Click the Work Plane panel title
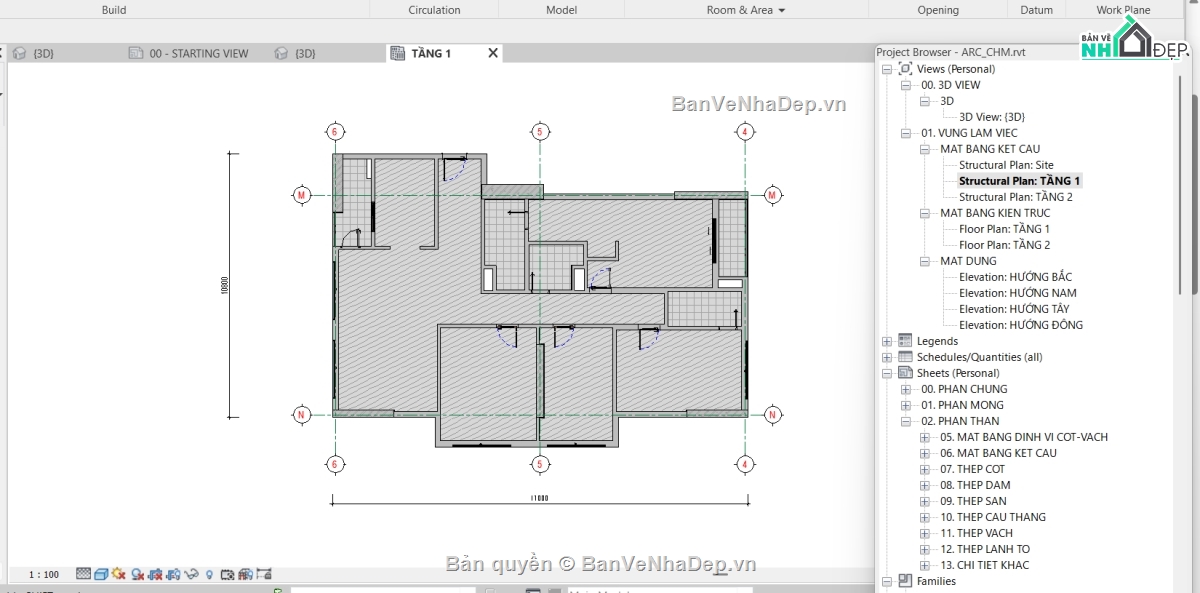 click(x=1123, y=10)
